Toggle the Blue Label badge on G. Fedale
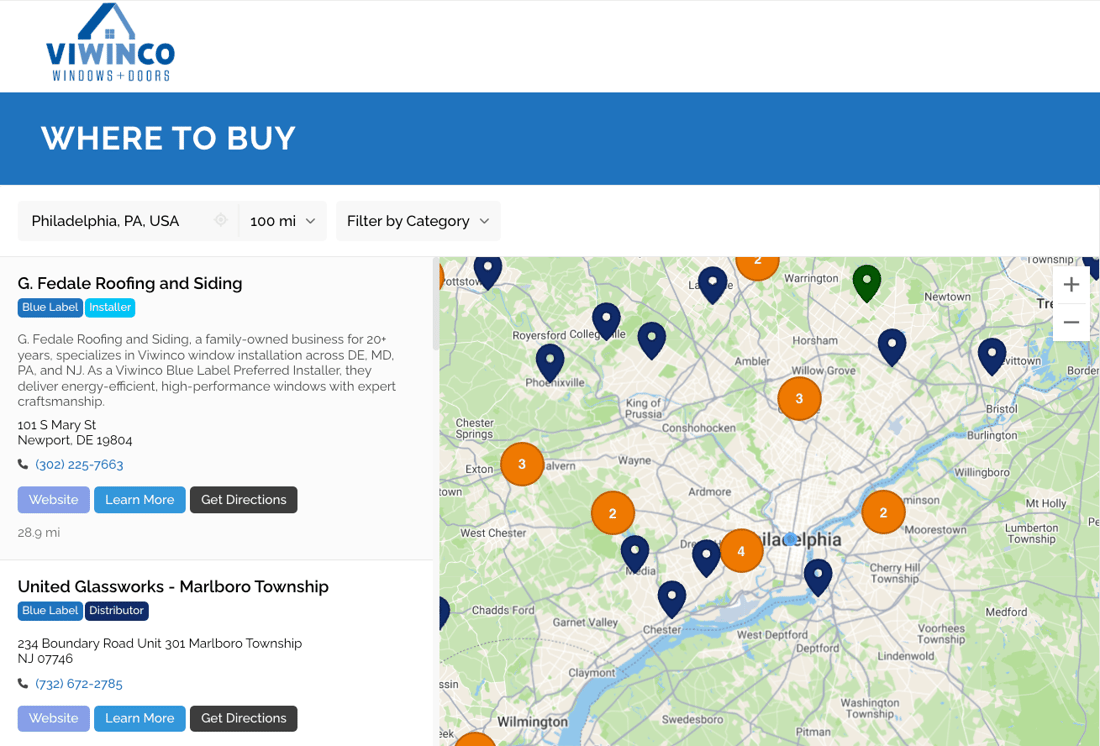 50,307
